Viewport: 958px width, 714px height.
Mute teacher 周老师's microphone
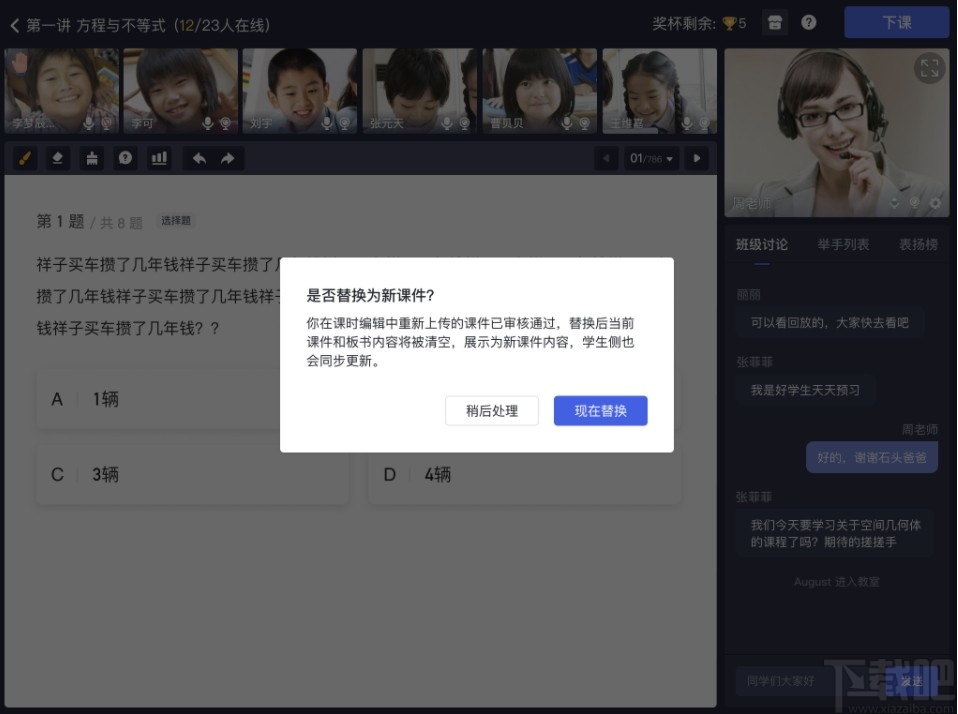893,203
